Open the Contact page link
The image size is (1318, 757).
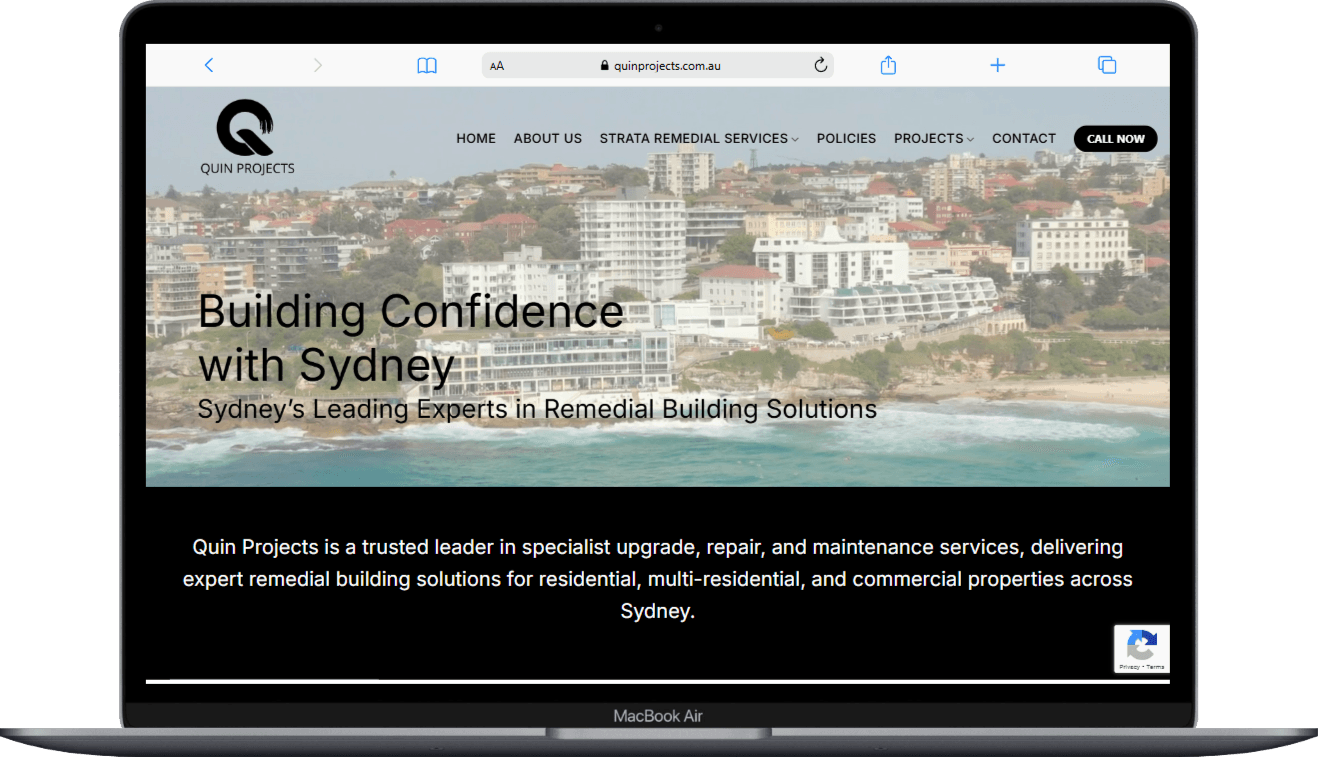pyautogui.click(x=1023, y=139)
